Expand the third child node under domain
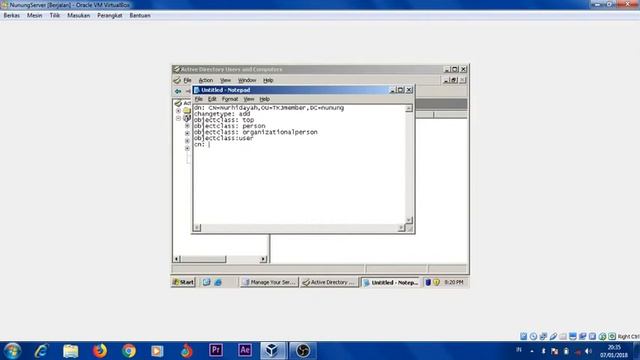 pyautogui.click(x=187, y=141)
